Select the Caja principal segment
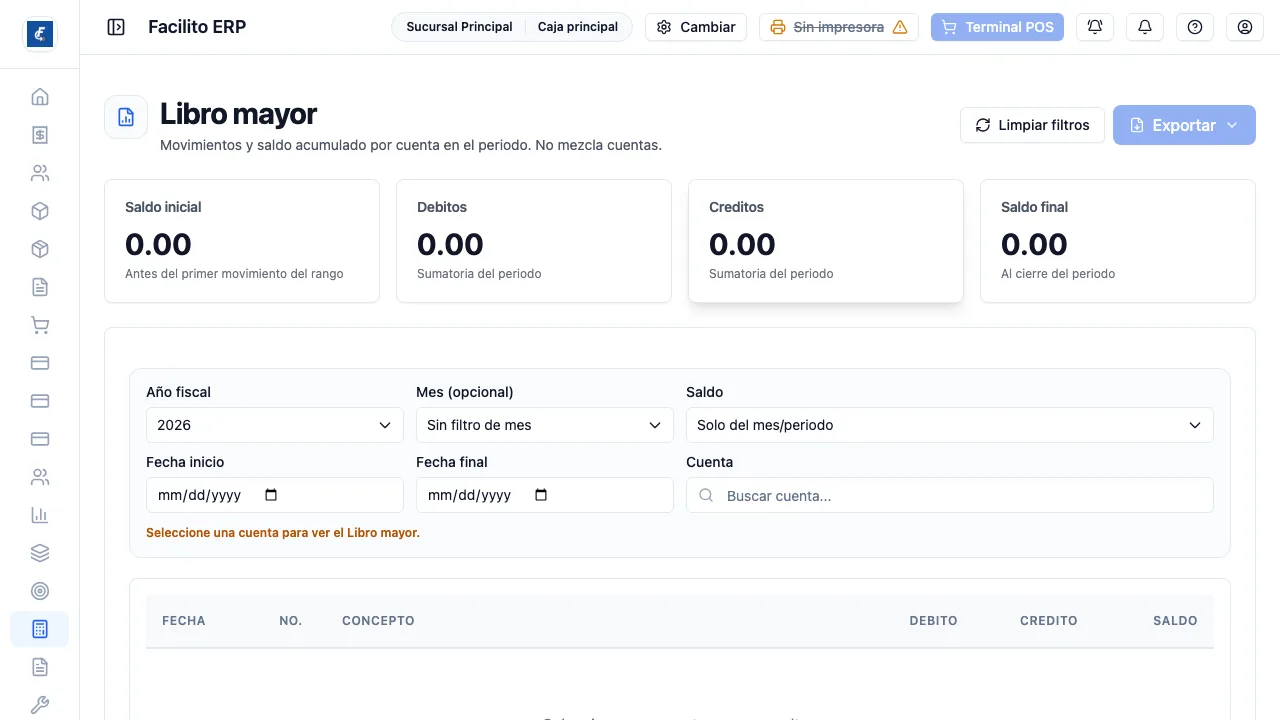 [x=578, y=27]
